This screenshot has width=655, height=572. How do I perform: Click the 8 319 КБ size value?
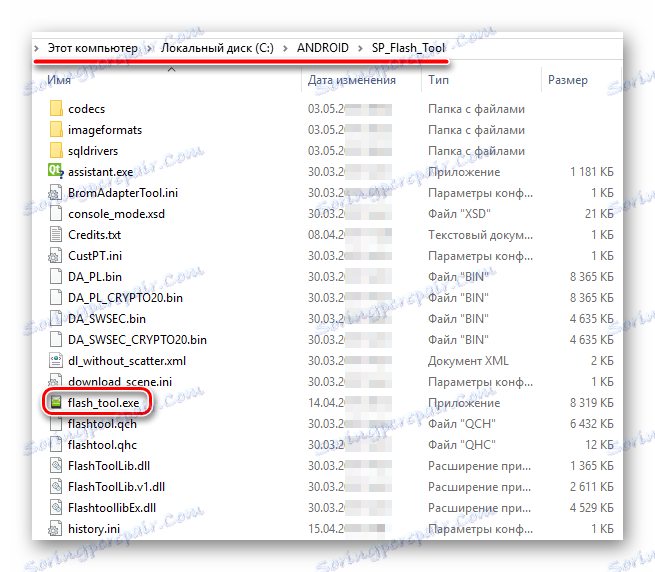pos(592,403)
